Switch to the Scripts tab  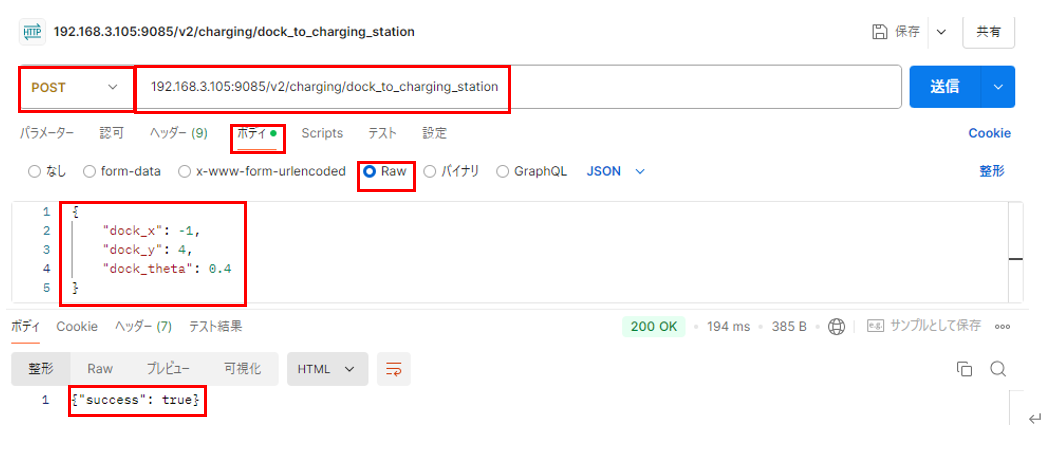[322, 133]
